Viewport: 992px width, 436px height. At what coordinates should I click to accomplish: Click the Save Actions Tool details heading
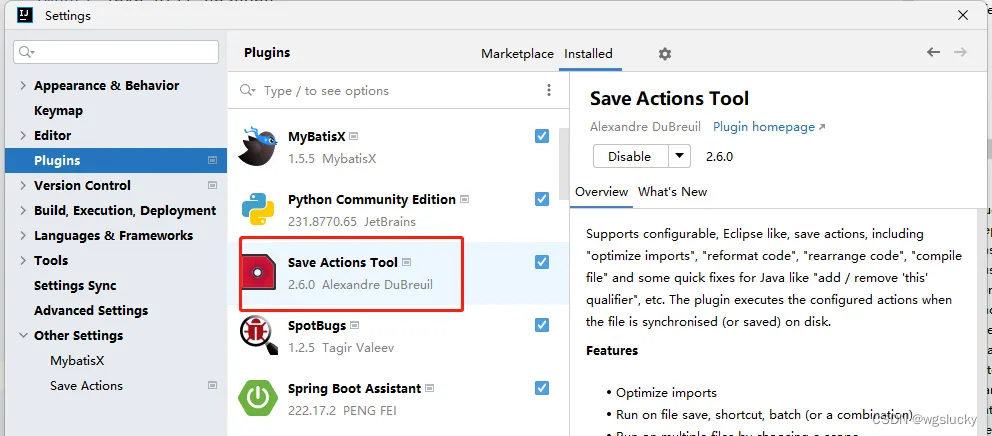click(x=669, y=98)
